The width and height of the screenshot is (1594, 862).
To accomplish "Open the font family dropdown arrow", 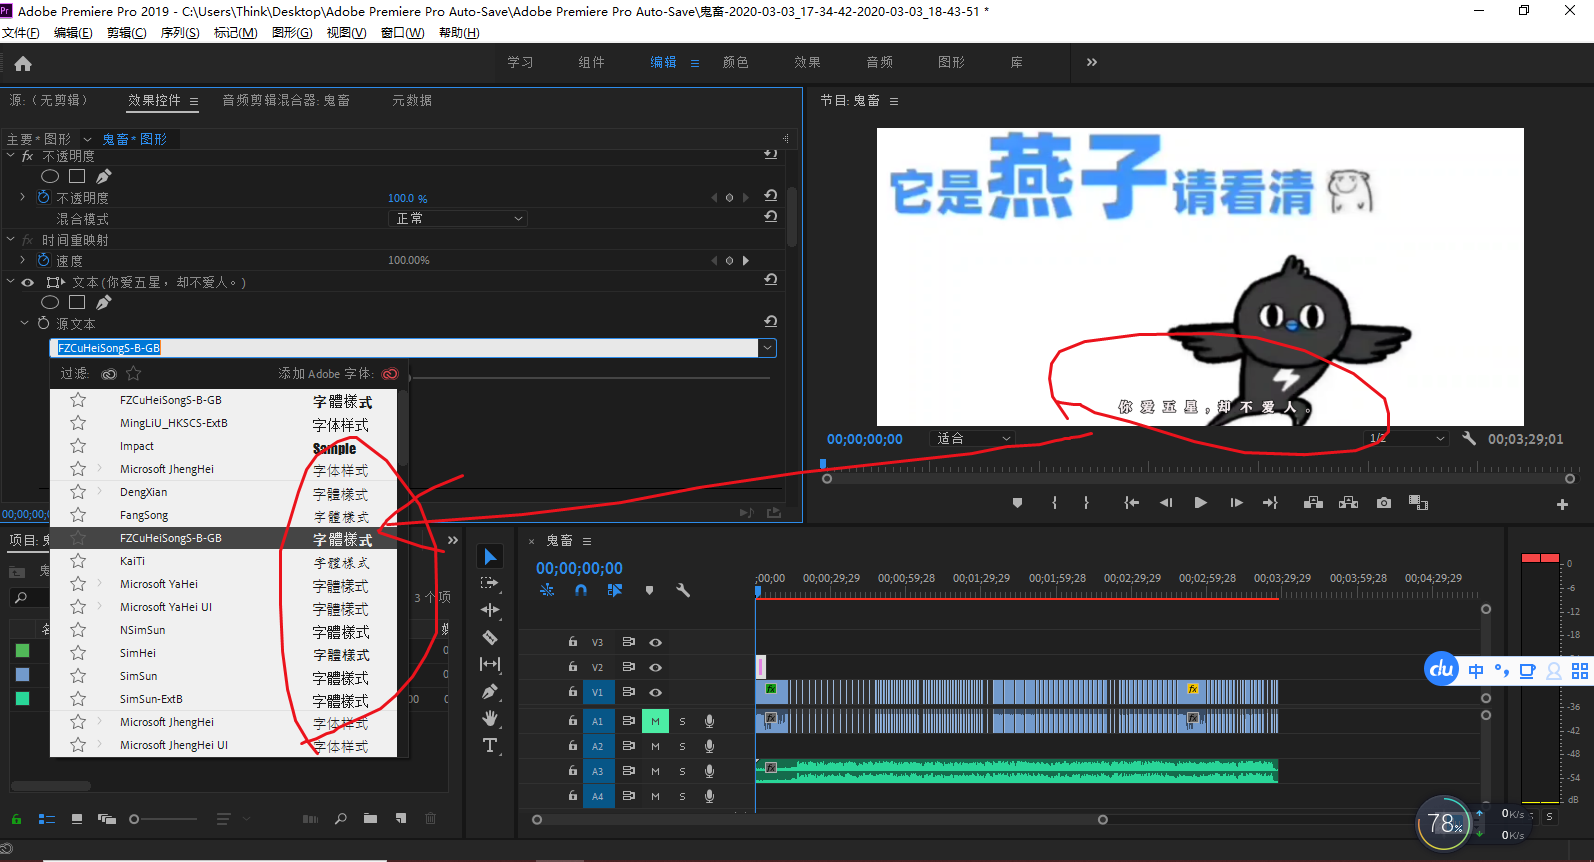I will (x=767, y=348).
